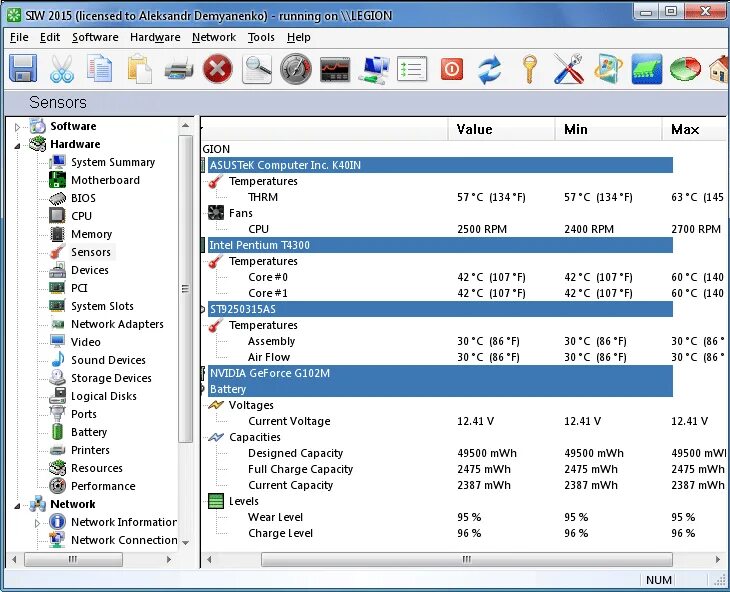Select CPU in the Hardware tree

[81, 216]
